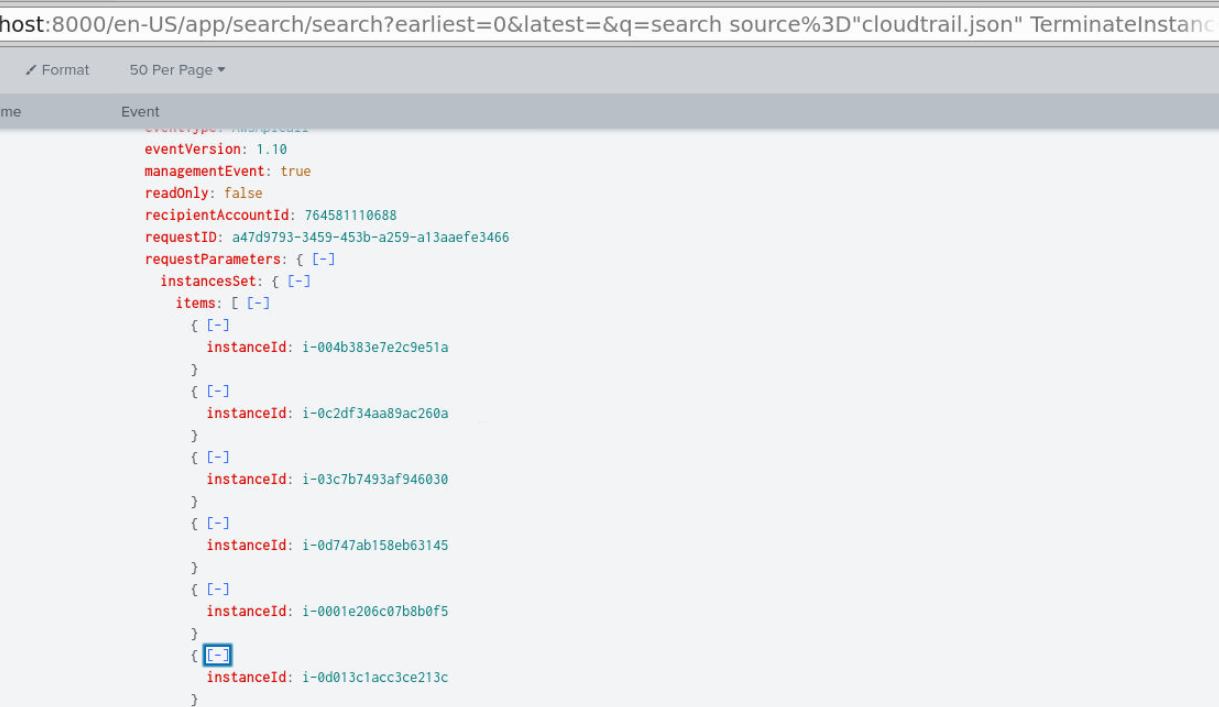Click instance ID i-0d747ab158eb63145
The image size is (1219, 707).
[x=375, y=545]
